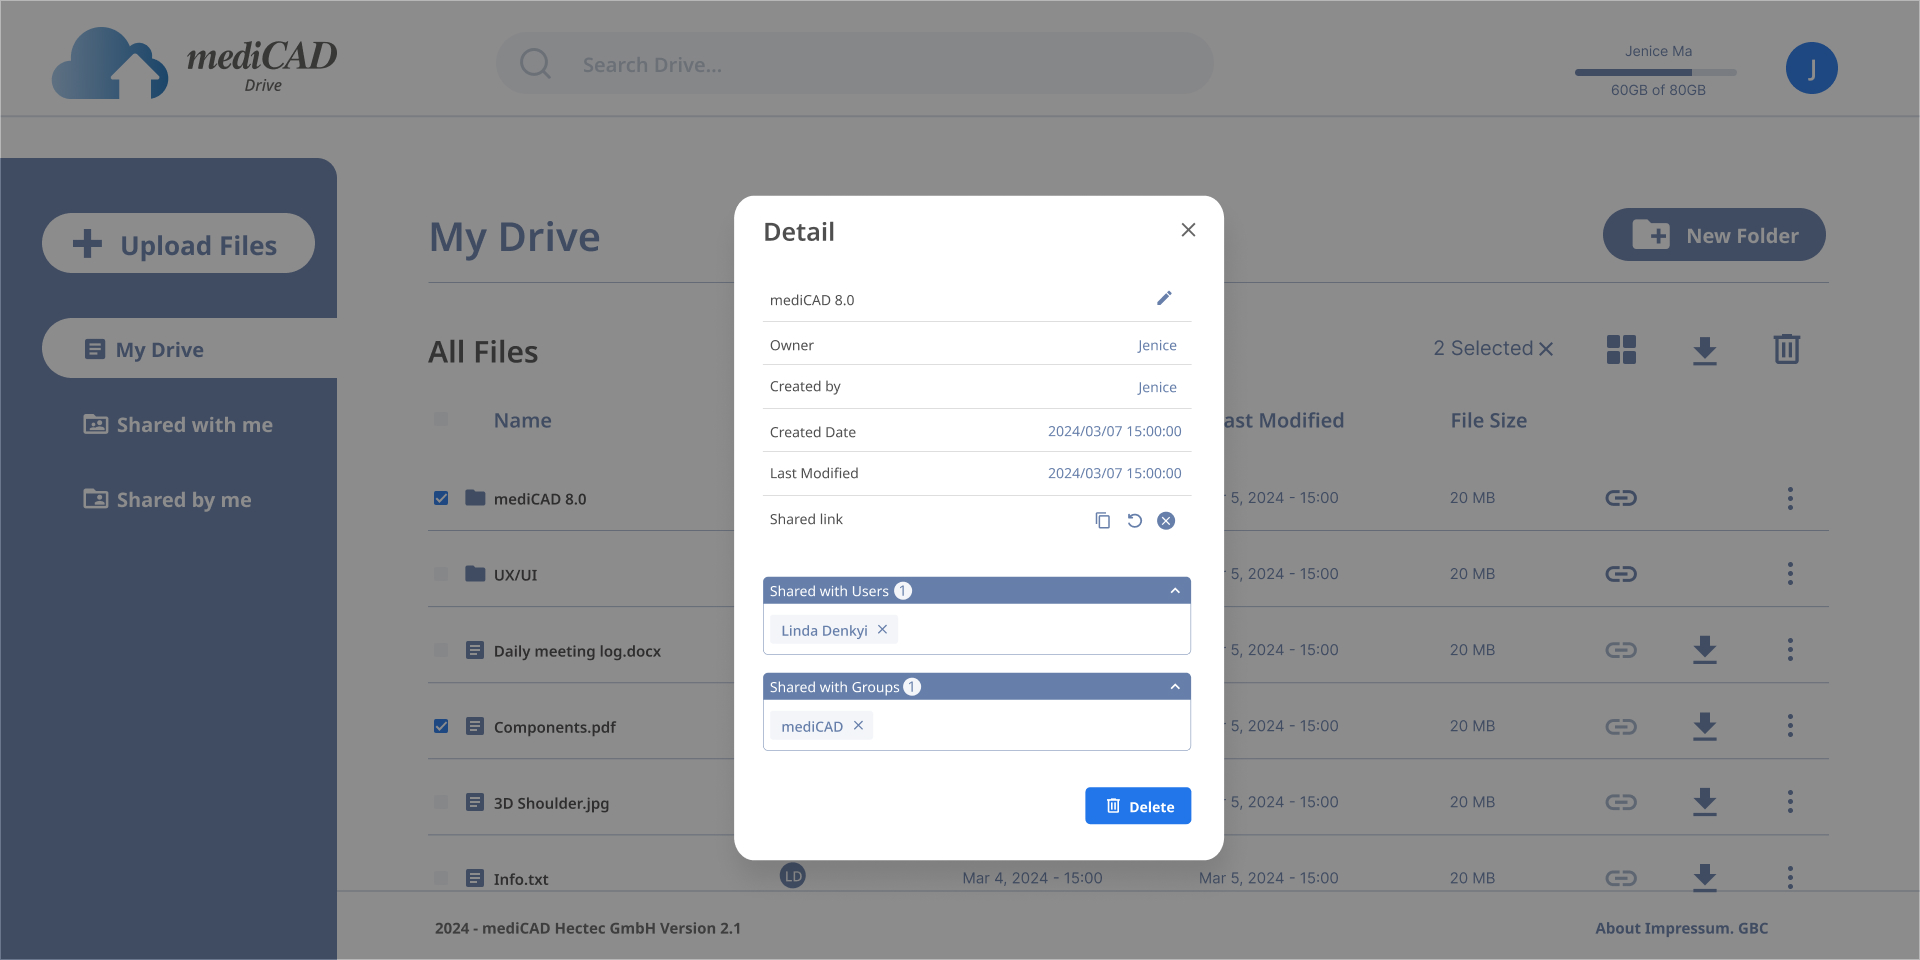Open the user avatar J menu
The image size is (1920, 960).
1811,68
